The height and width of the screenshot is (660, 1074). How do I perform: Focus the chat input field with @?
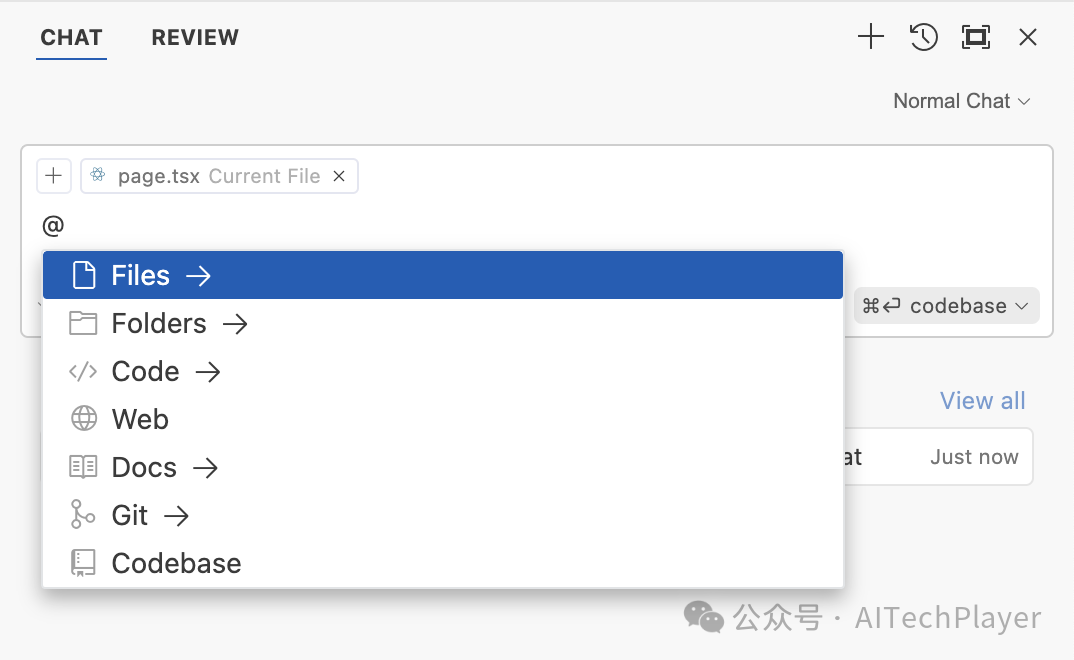coord(400,226)
